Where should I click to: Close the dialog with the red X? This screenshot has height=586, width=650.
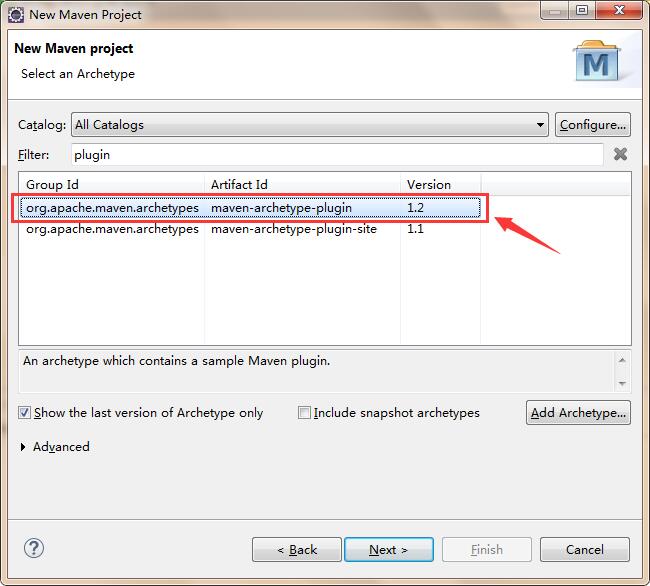[x=619, y=10]
